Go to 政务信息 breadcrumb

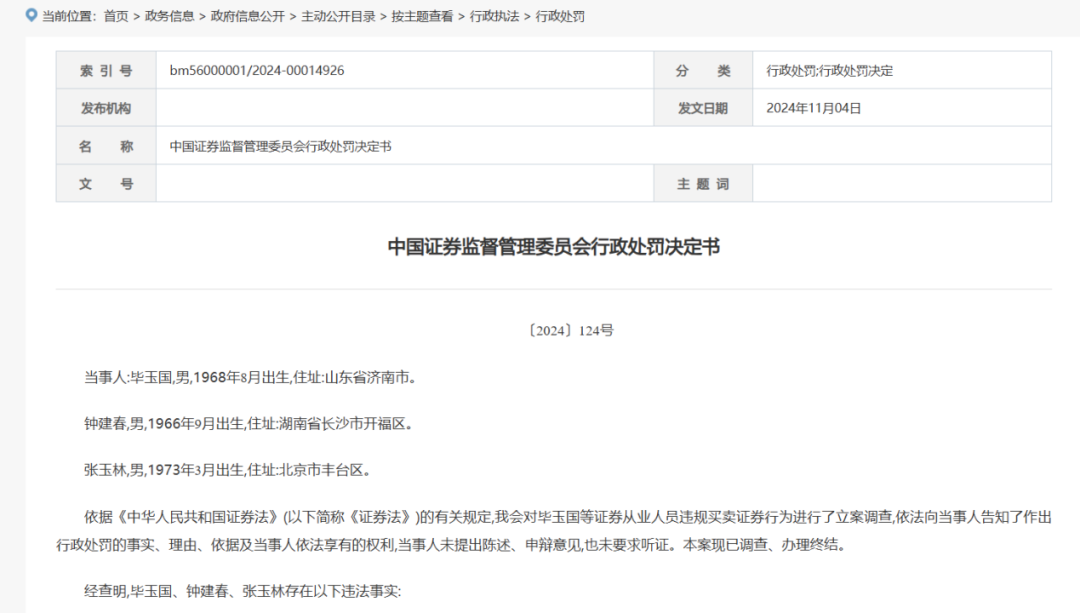[x=169, y=17]
